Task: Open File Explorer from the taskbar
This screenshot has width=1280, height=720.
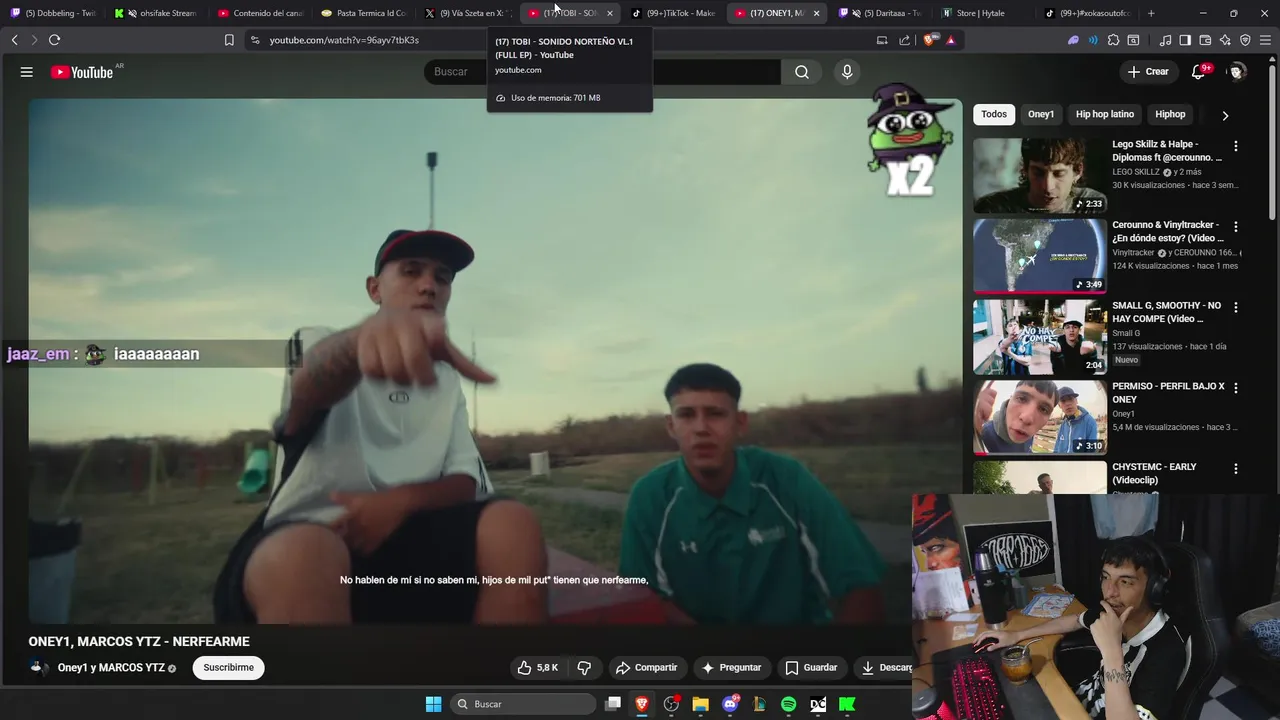Action: [701, 704]
